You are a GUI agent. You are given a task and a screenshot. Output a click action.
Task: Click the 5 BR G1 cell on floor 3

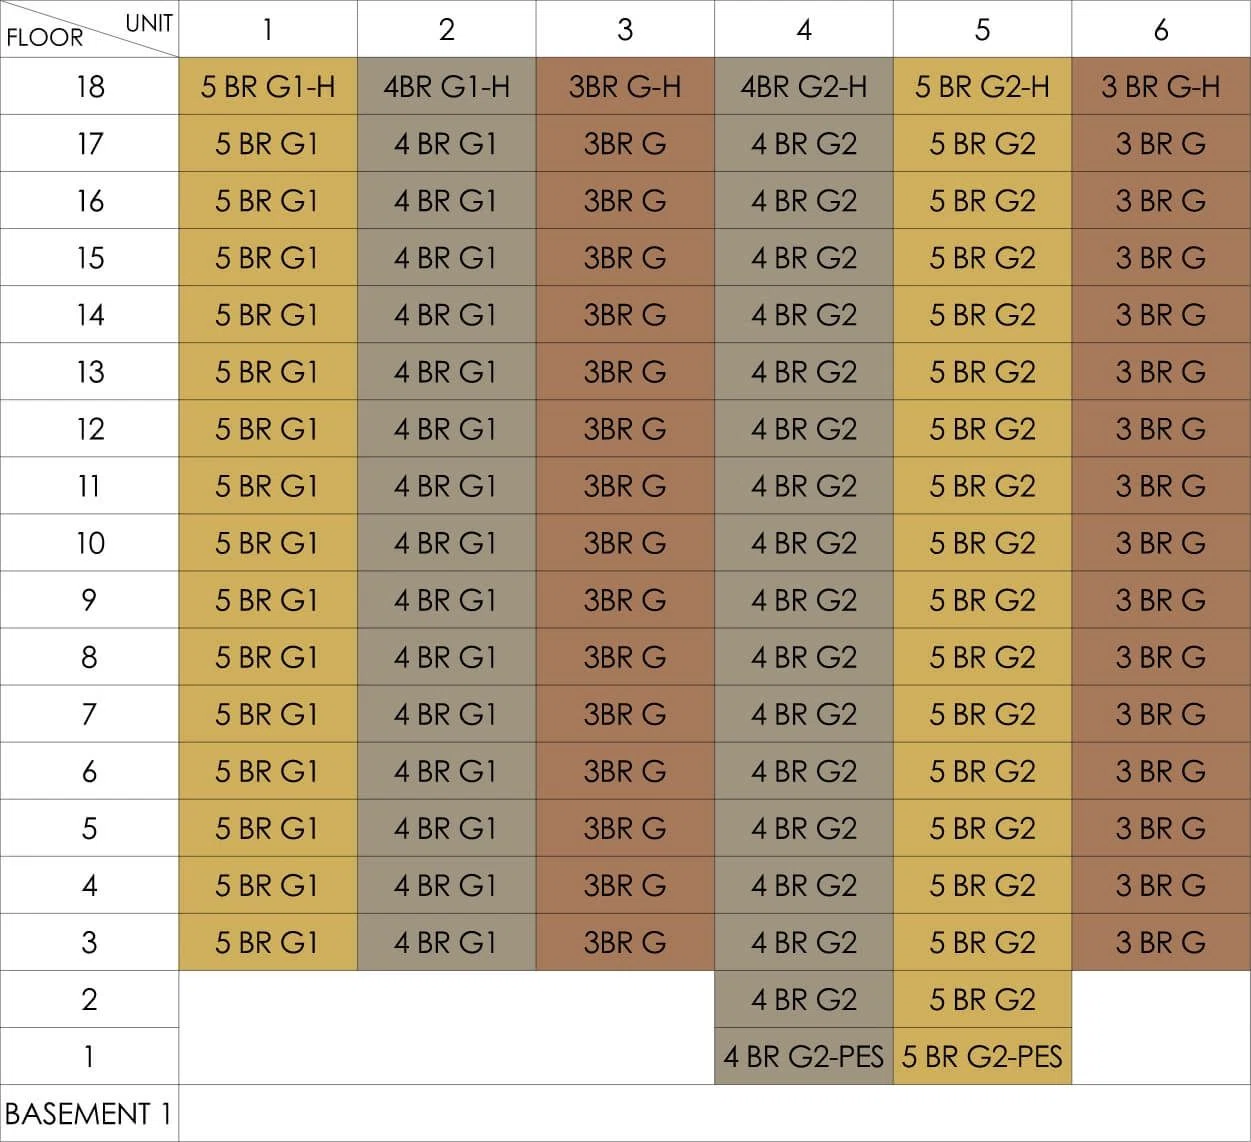[x=268, y=942]
